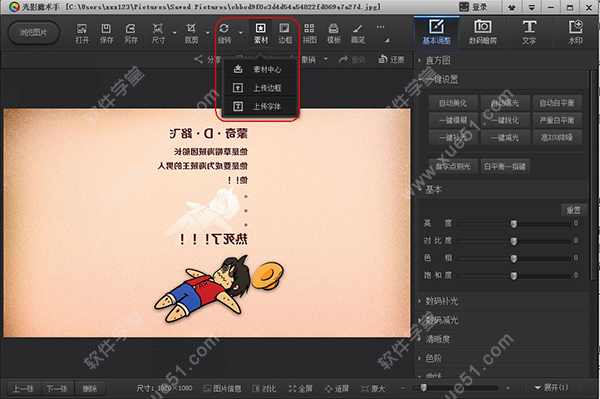The height and width of the screenshot is (399, 600).
Task: Click the 模板 template icon
Action: pos(334,33)
